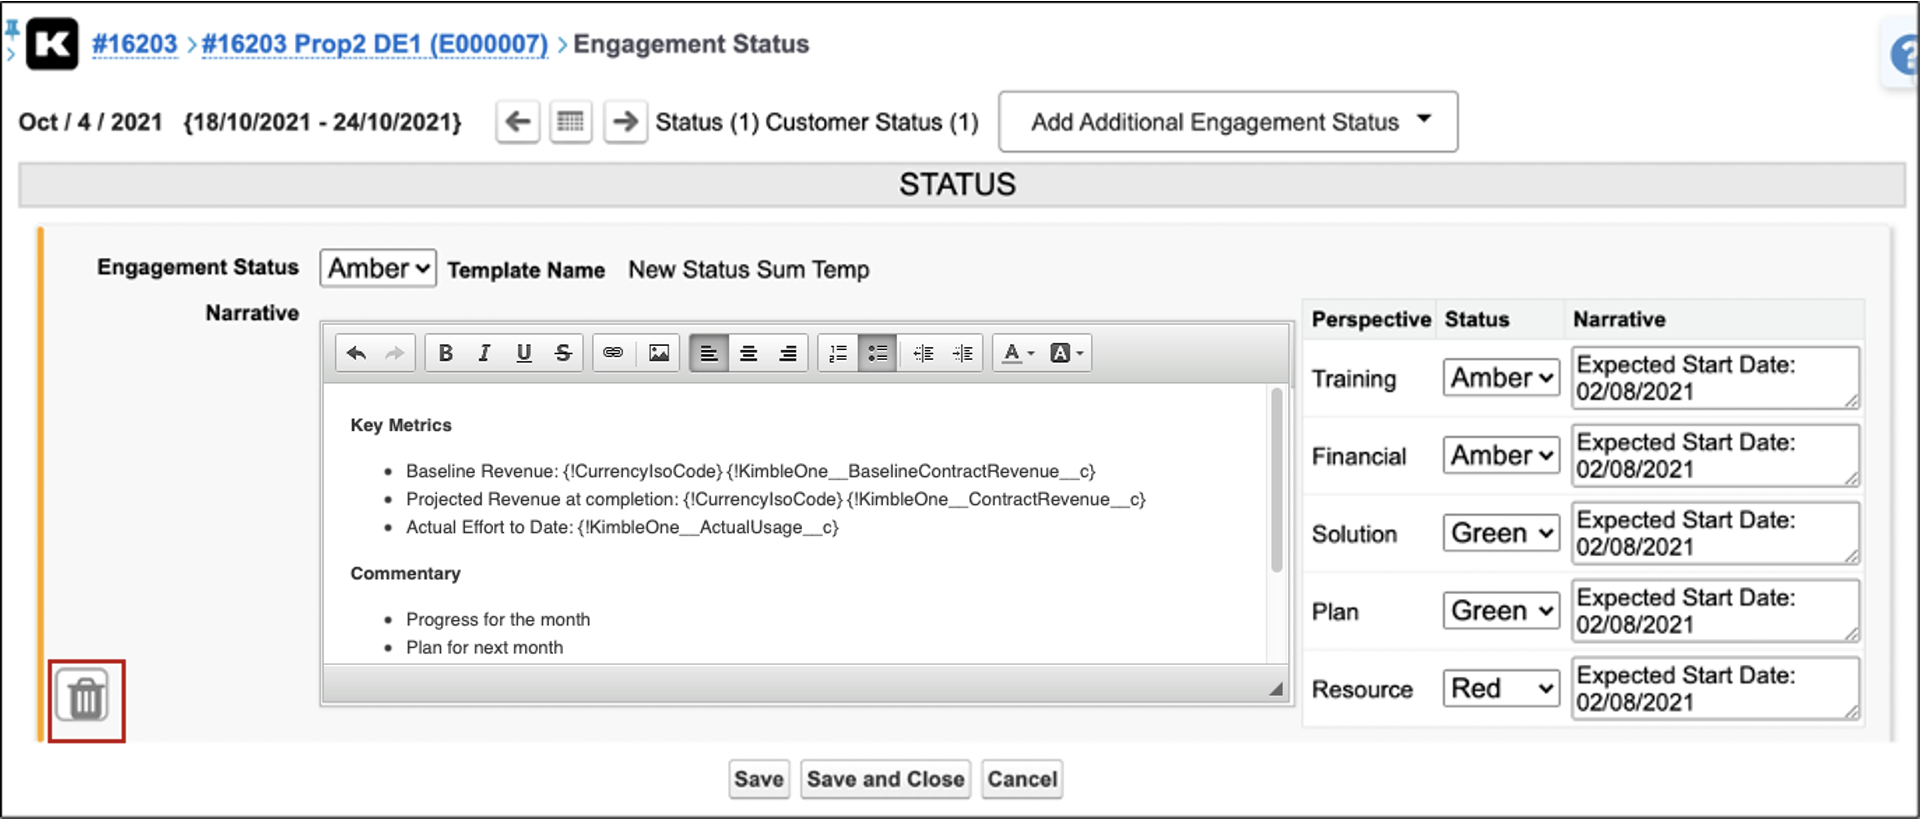Apply strikethrough formatting

(x=563, y=353)
